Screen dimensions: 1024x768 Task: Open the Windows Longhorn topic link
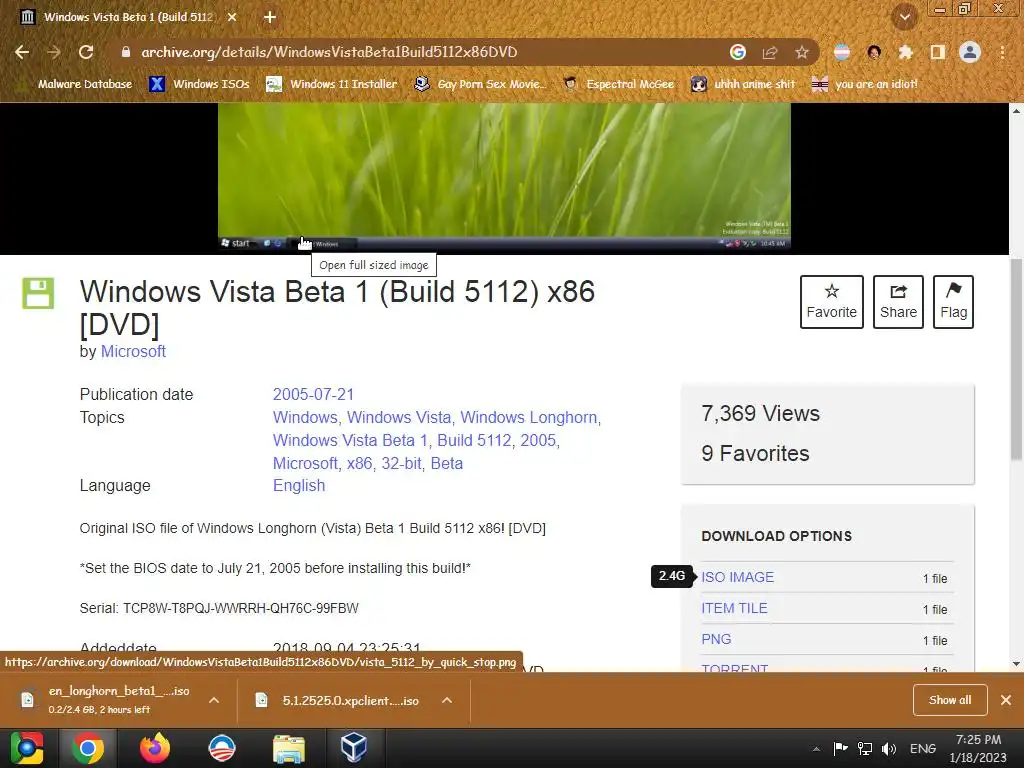pos(528,417)
